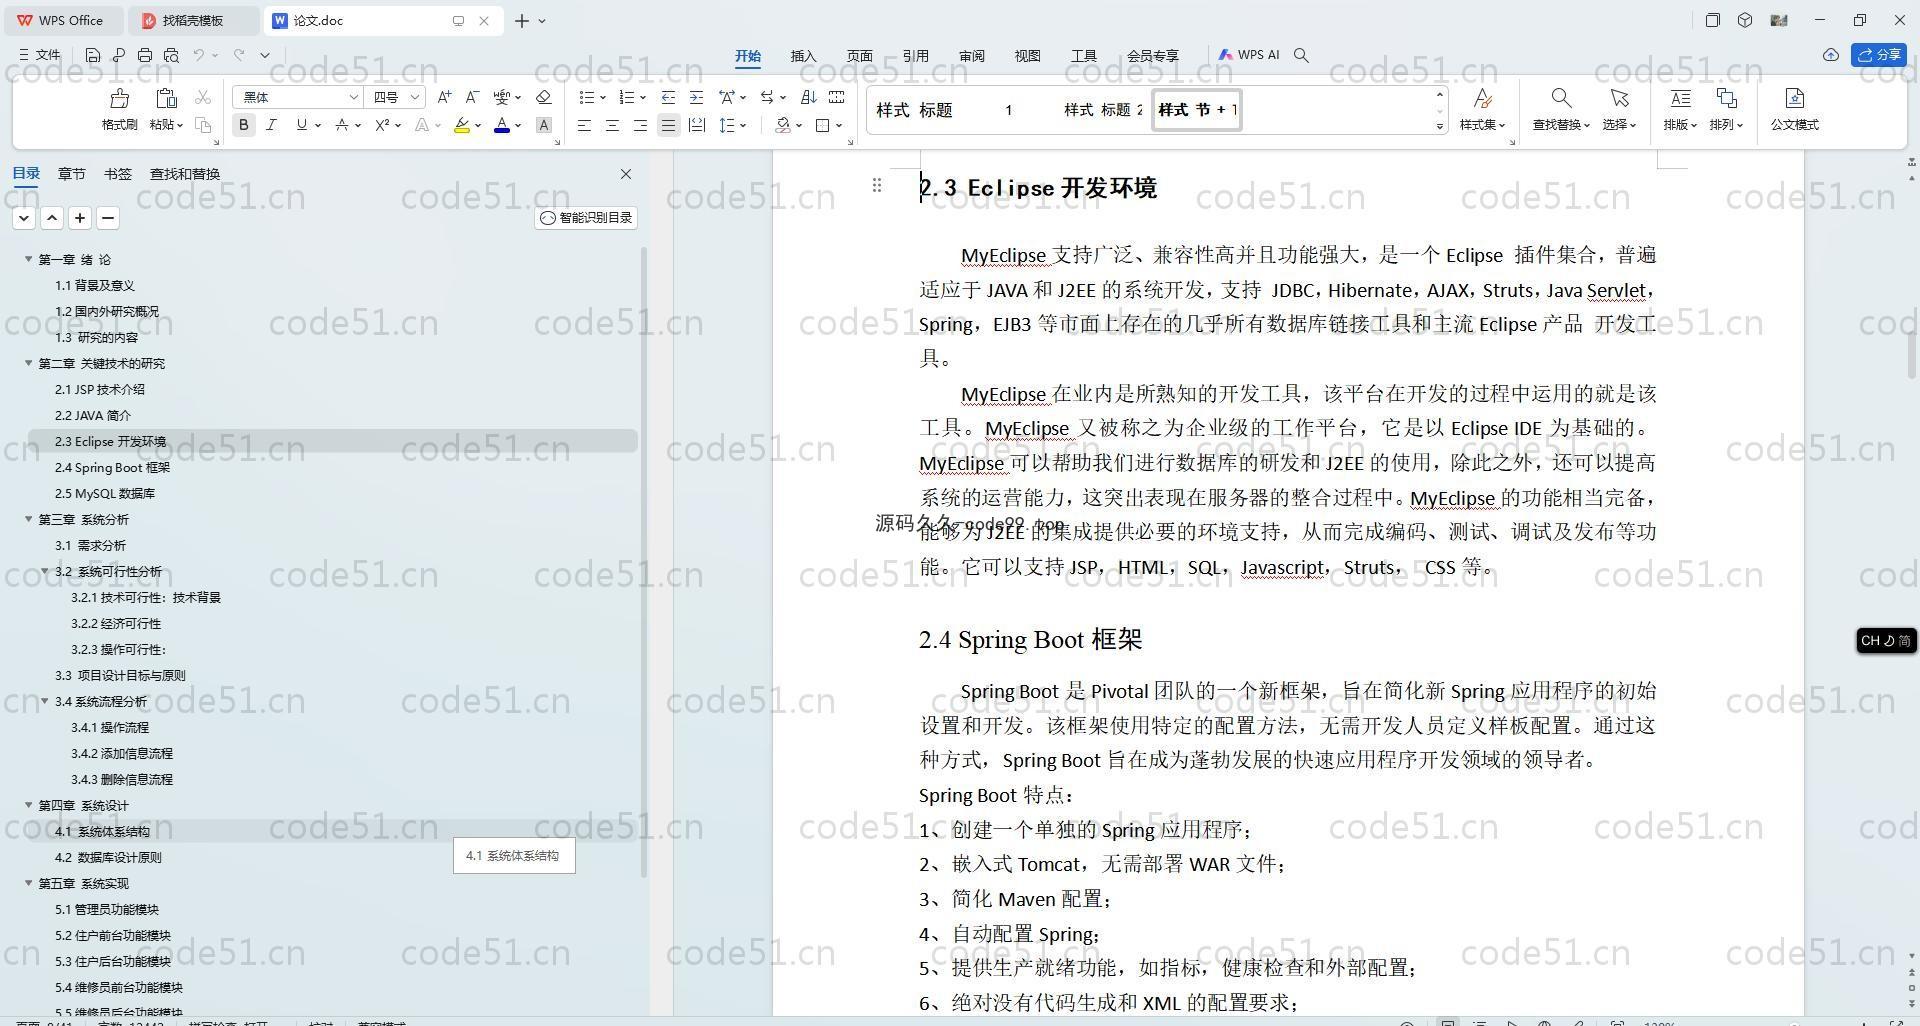Apply distributed alignment
This screenshot has height=1026, width=1920.
[x=697, y=125]
